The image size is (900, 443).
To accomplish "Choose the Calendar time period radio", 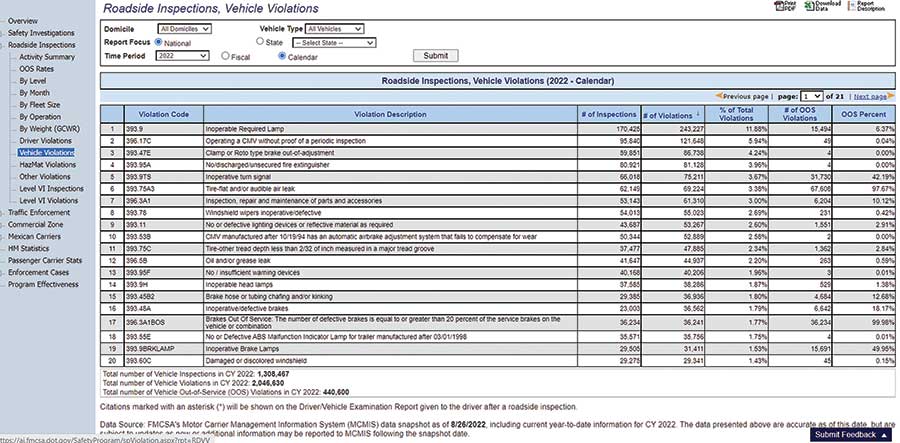I will click(x=283, y=57).
